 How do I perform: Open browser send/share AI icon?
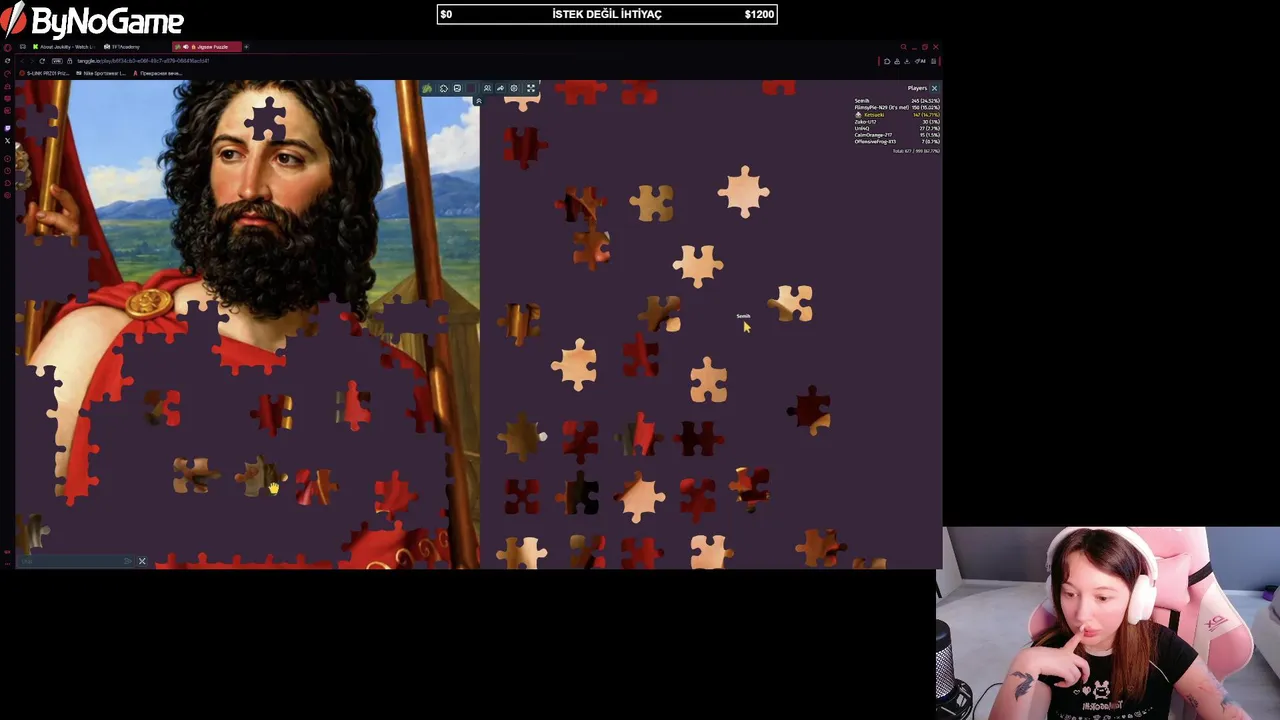(x=919, y=61)
